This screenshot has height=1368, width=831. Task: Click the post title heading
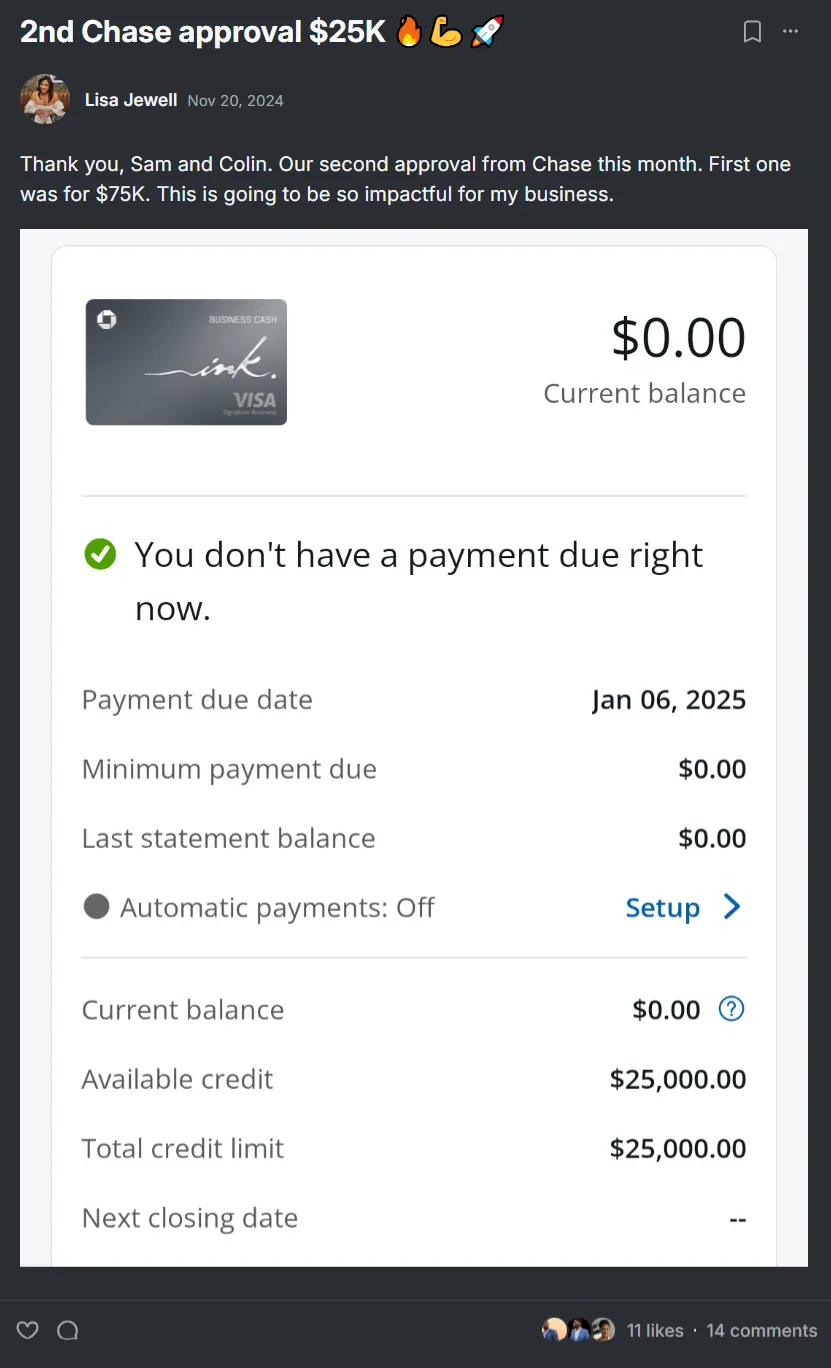click(203, 32)
